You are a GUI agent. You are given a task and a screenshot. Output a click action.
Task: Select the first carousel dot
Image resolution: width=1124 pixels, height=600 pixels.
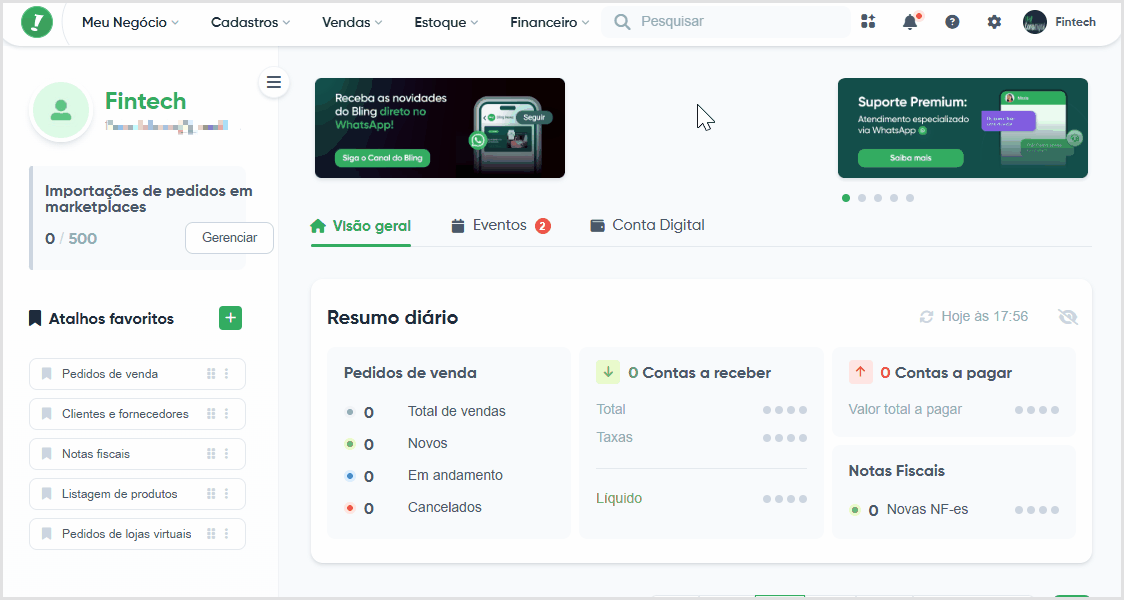point(846,198)
